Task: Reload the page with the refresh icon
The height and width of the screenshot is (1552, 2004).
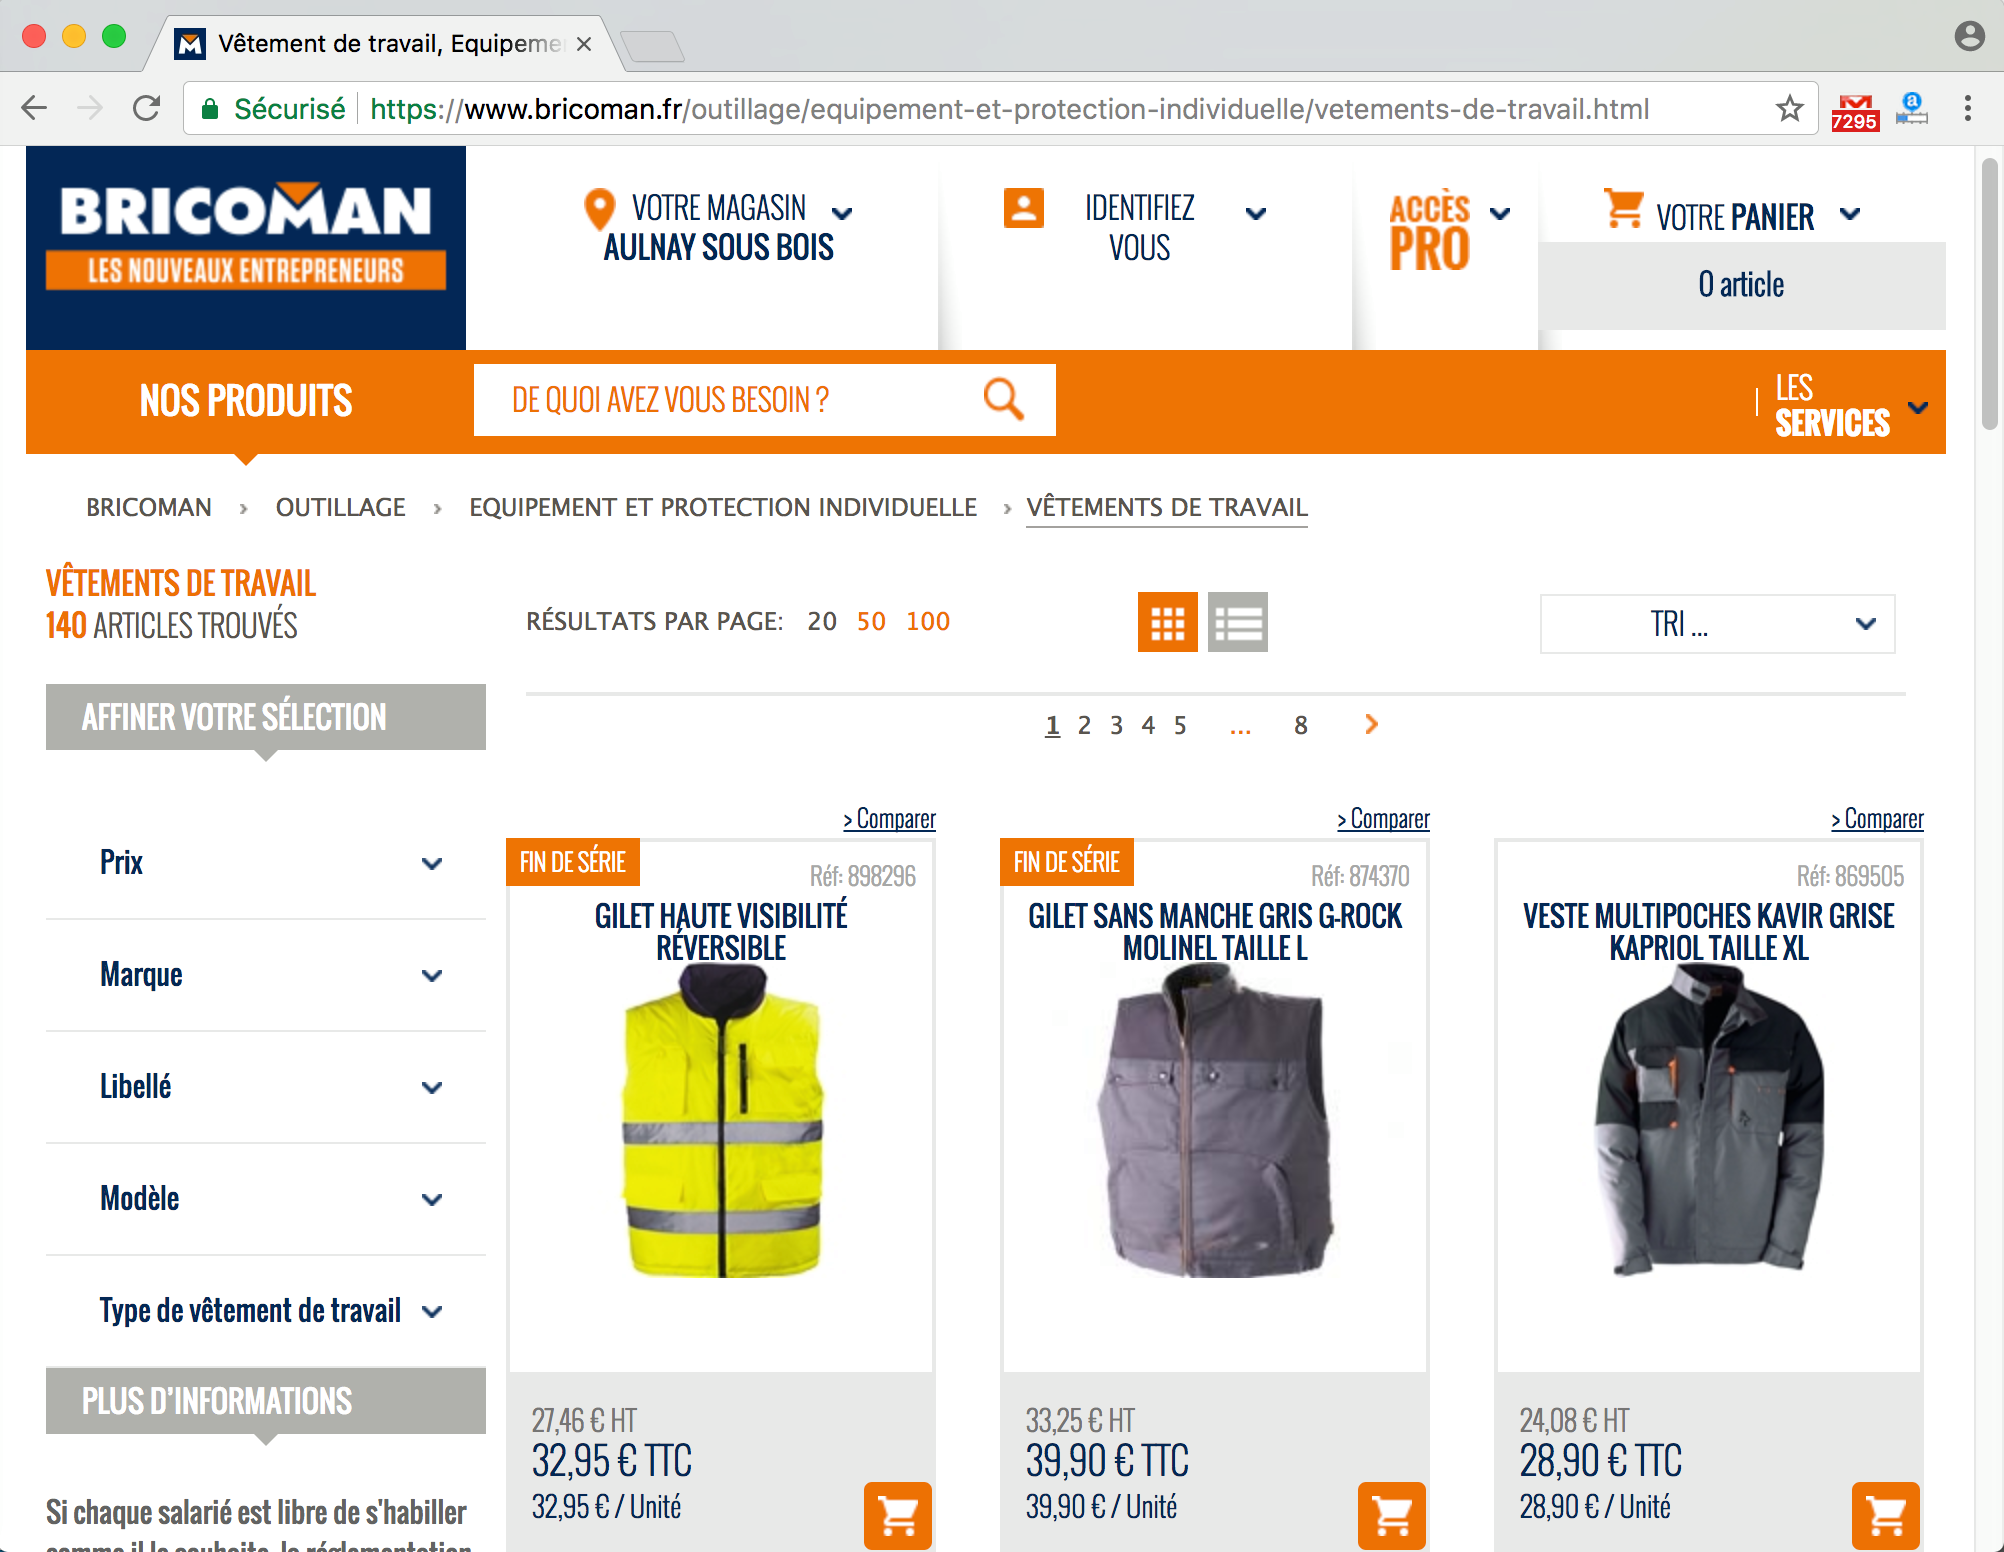Action: point(147,108)
